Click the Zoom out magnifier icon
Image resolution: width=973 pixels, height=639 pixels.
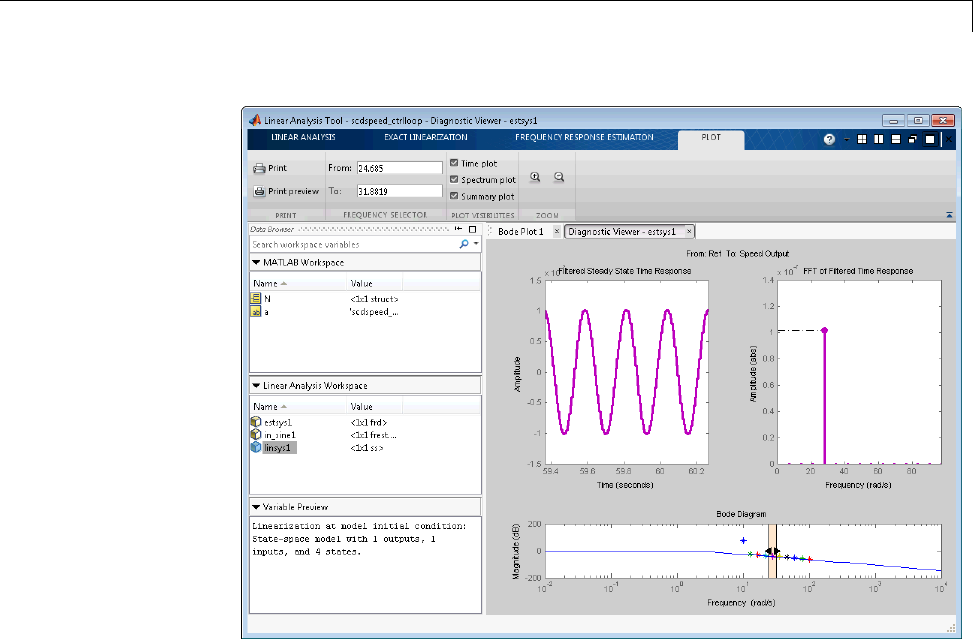[559, 176]
